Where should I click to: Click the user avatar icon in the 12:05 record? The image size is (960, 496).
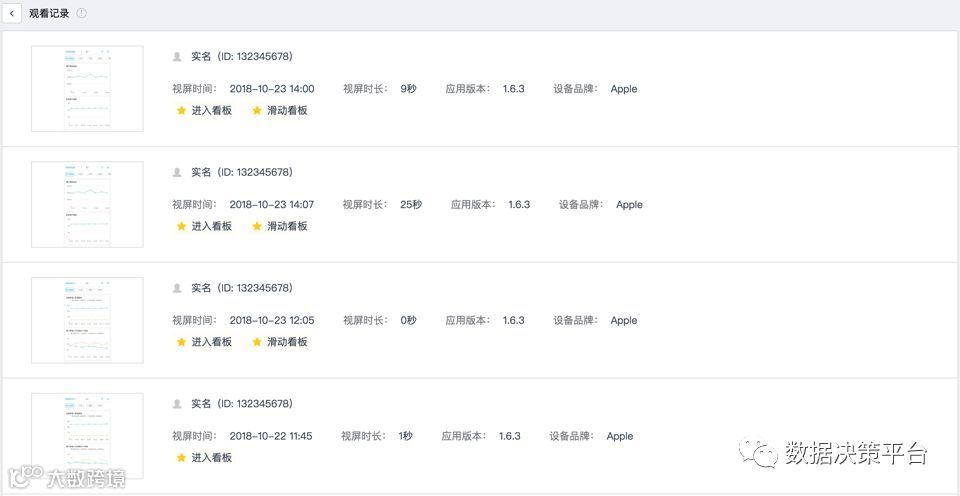pyautogui.click(x=178, y=289)
